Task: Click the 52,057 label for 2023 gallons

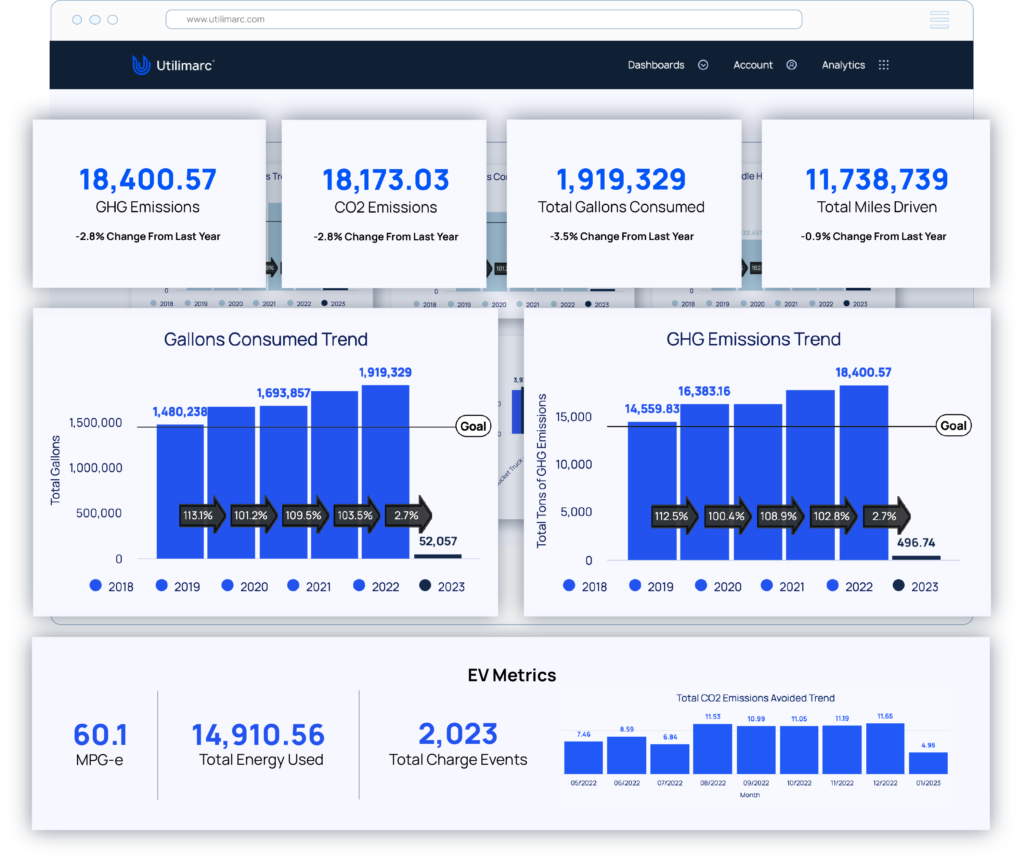Action: (x=438, y=541)
